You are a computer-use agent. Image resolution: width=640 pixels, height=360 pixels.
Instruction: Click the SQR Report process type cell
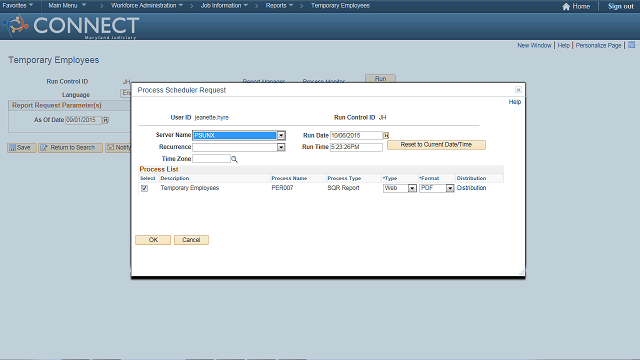pyautogui.click(x=343, y=188)
